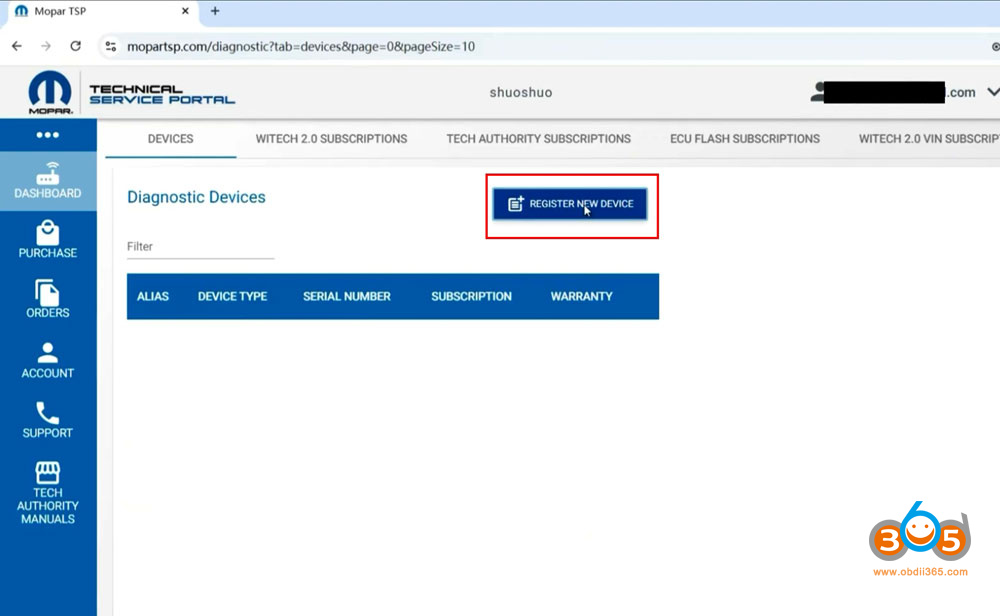Select the Devices tab
Screen dimensions: 1000x616
(x=170, y=139)
